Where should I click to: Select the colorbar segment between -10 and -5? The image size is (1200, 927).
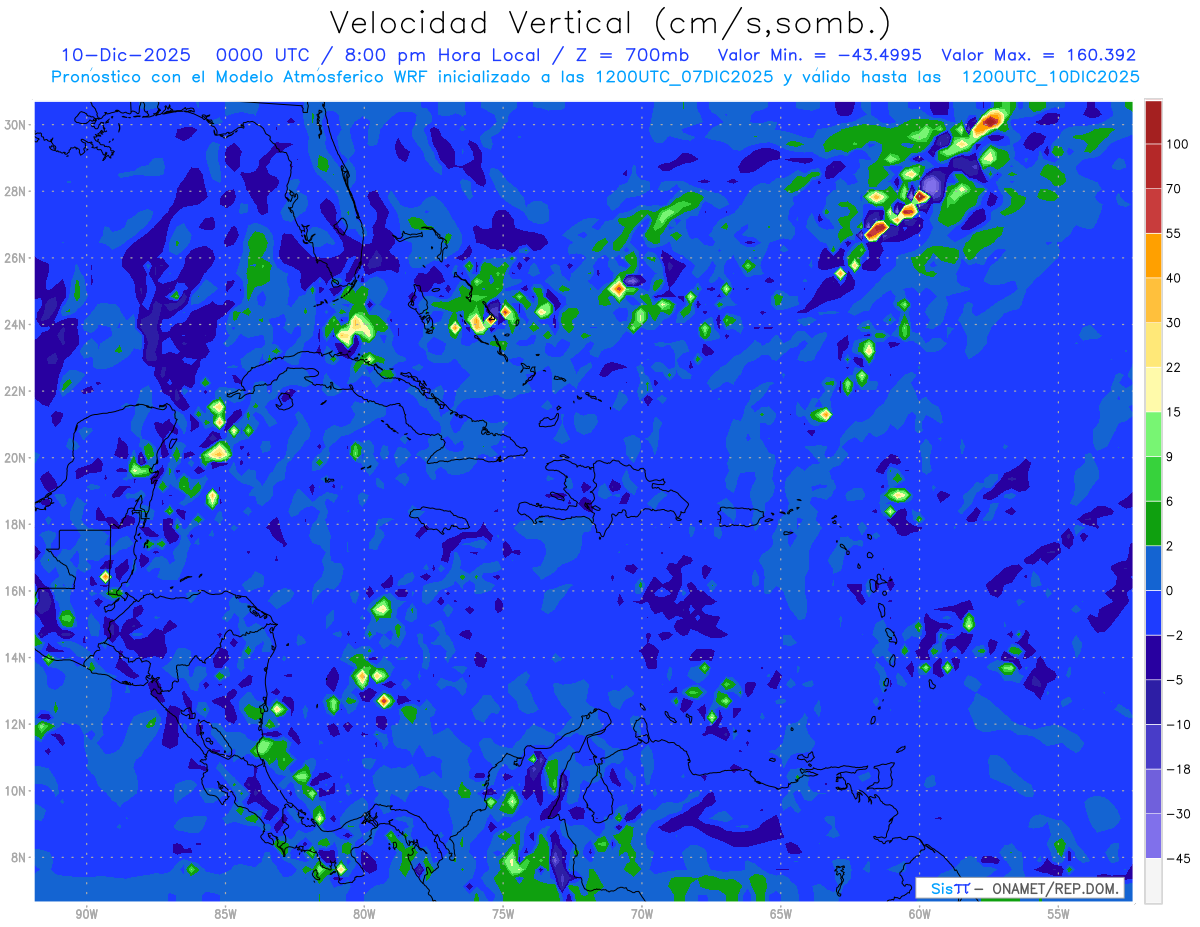click(x=1153, y=702)
